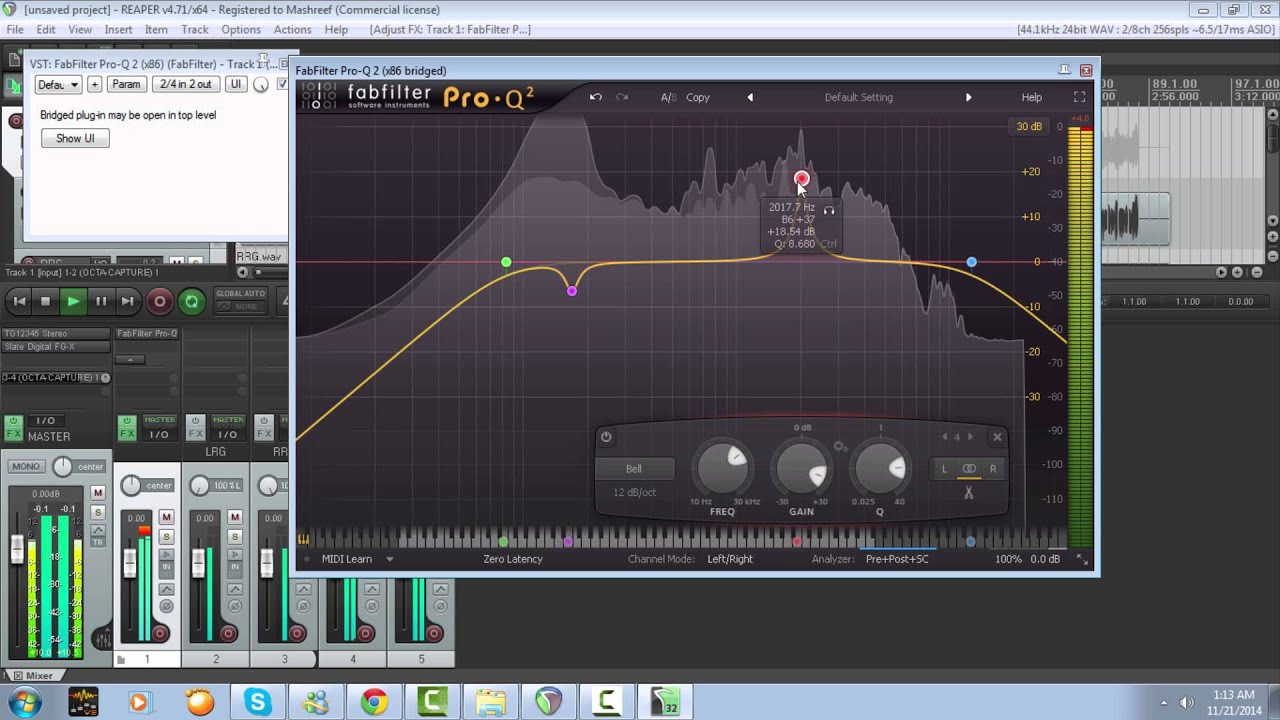Click the 2/4 in 2 out routing button
The height and width of the screenshot is (720, 1280).
click(x=186, y=84)
